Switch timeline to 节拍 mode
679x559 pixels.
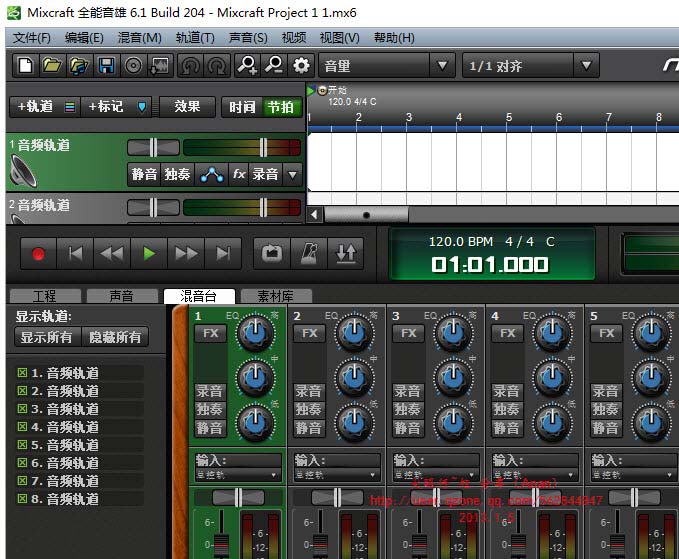(281, 107)
